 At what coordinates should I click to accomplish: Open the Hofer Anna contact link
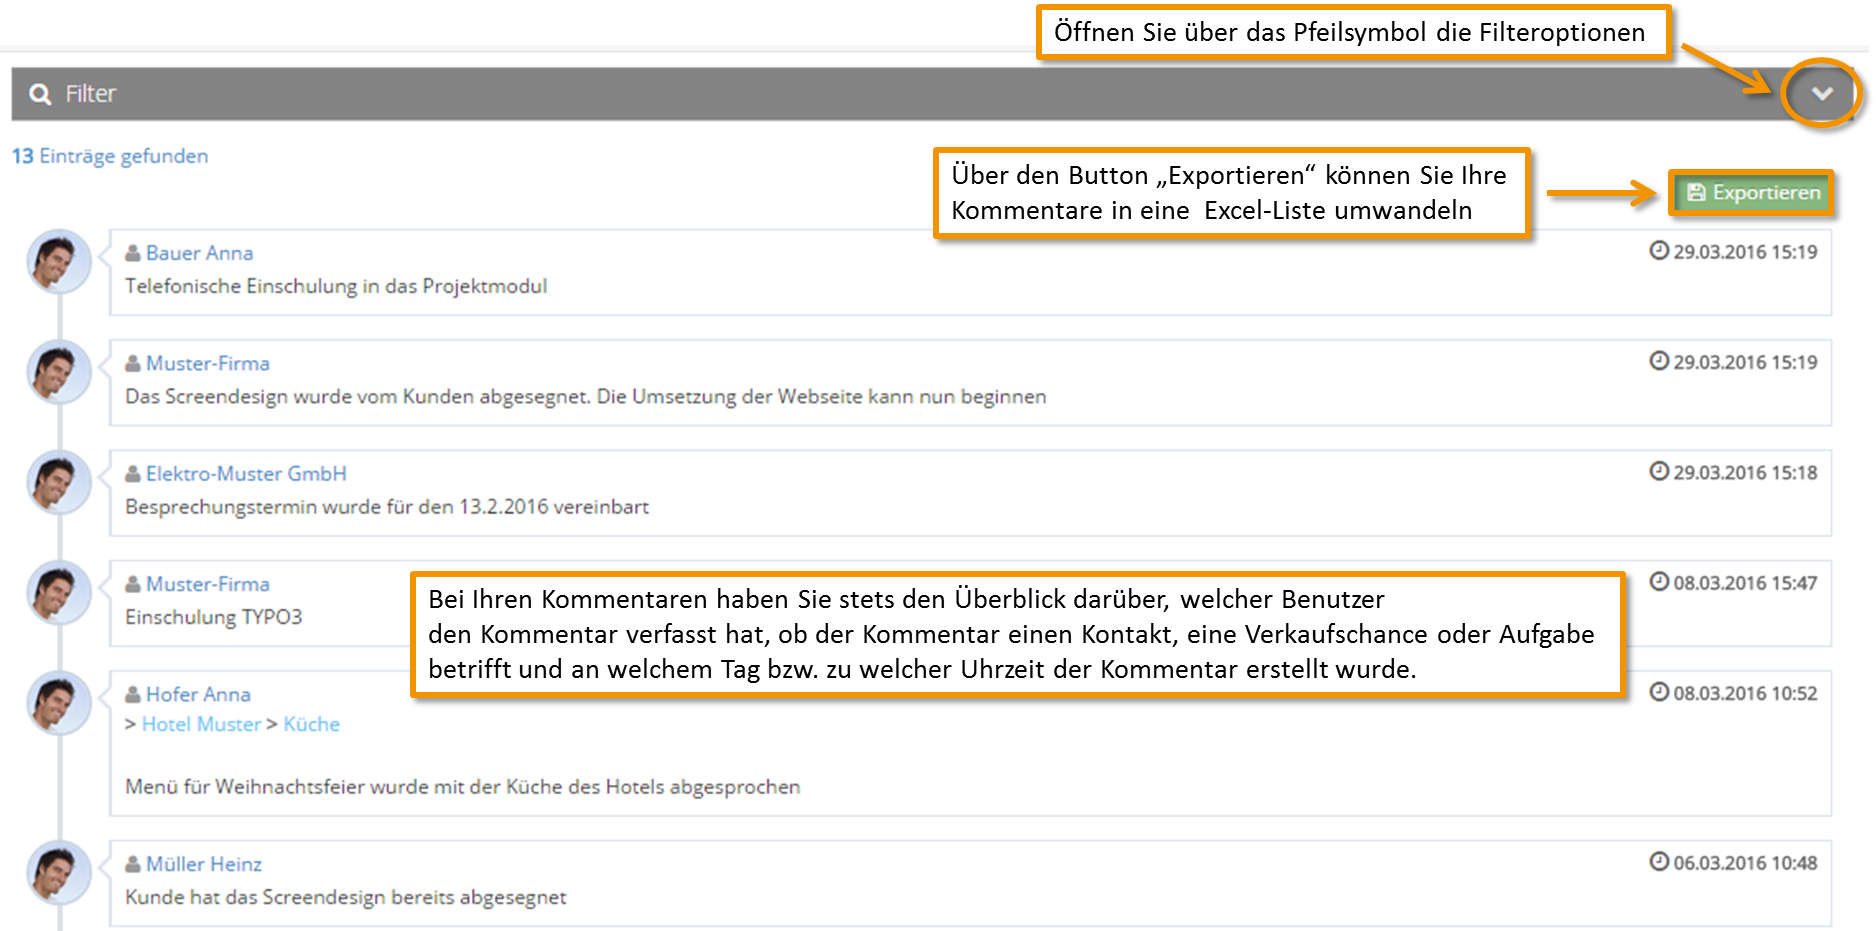click(x=198, y=694)
